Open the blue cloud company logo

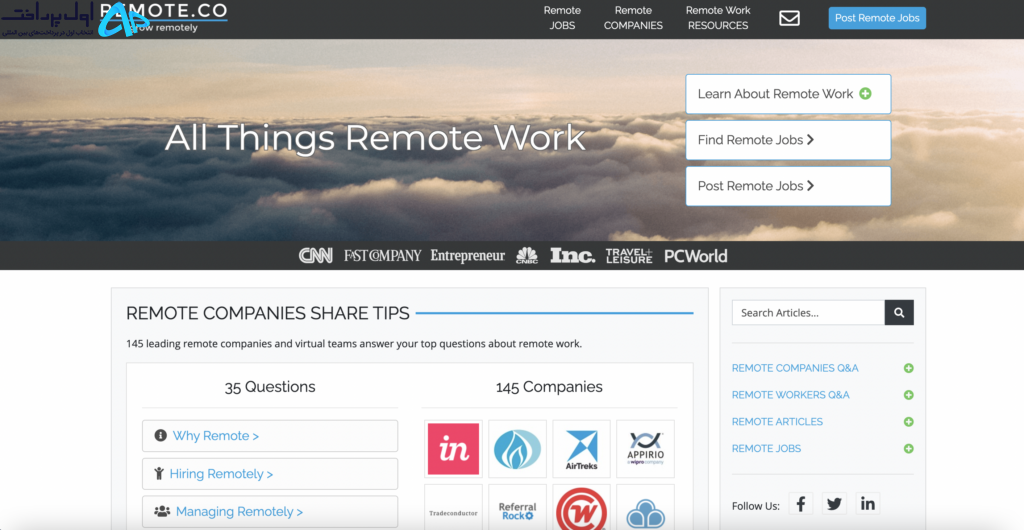coord(645,507)
